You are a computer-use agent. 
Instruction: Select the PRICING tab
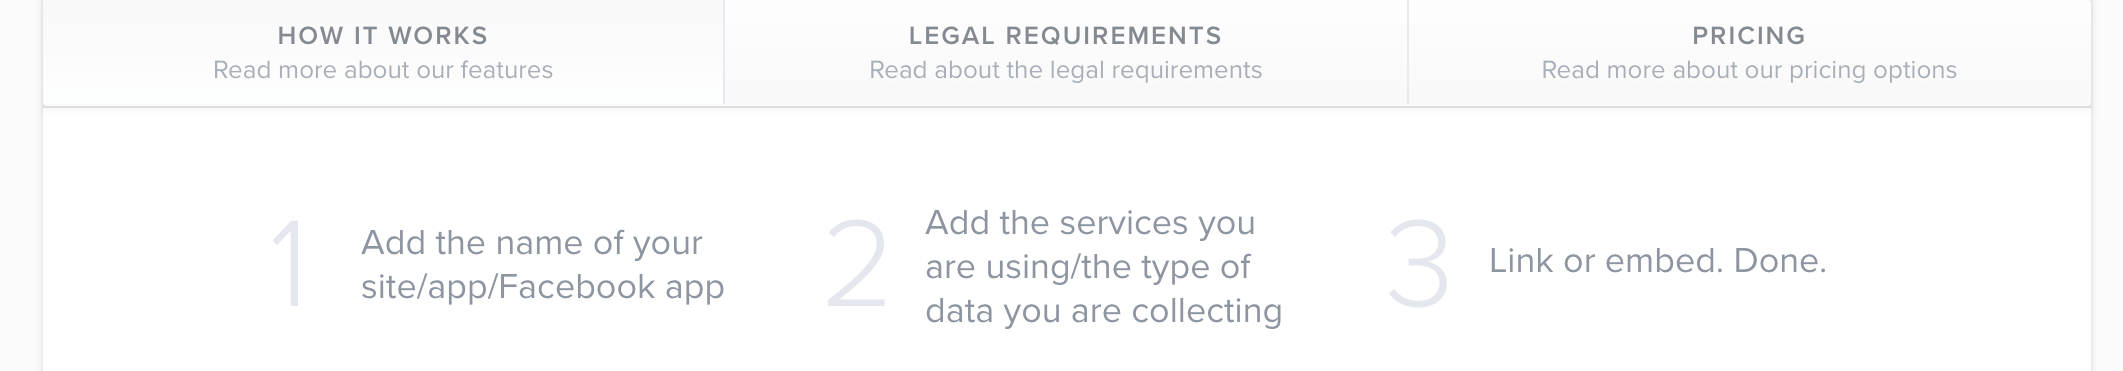point(1749,52)
